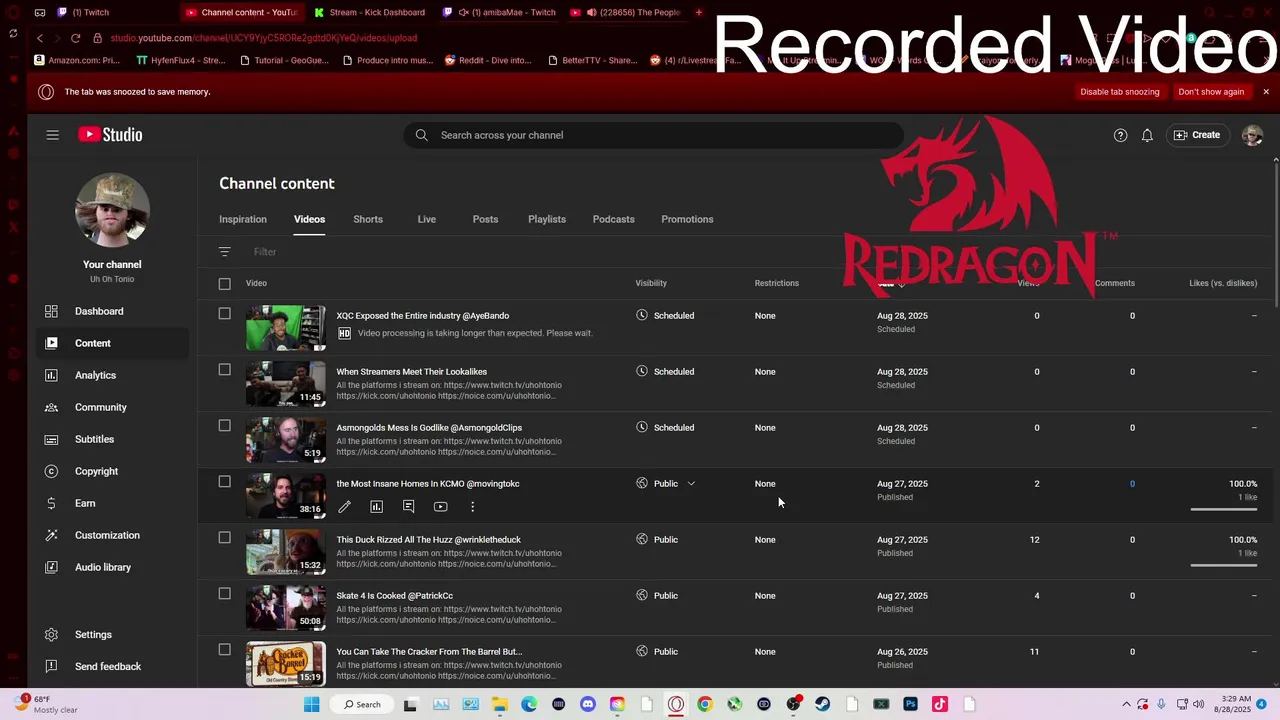Sort videos by the Date column

tap(890, 283)
